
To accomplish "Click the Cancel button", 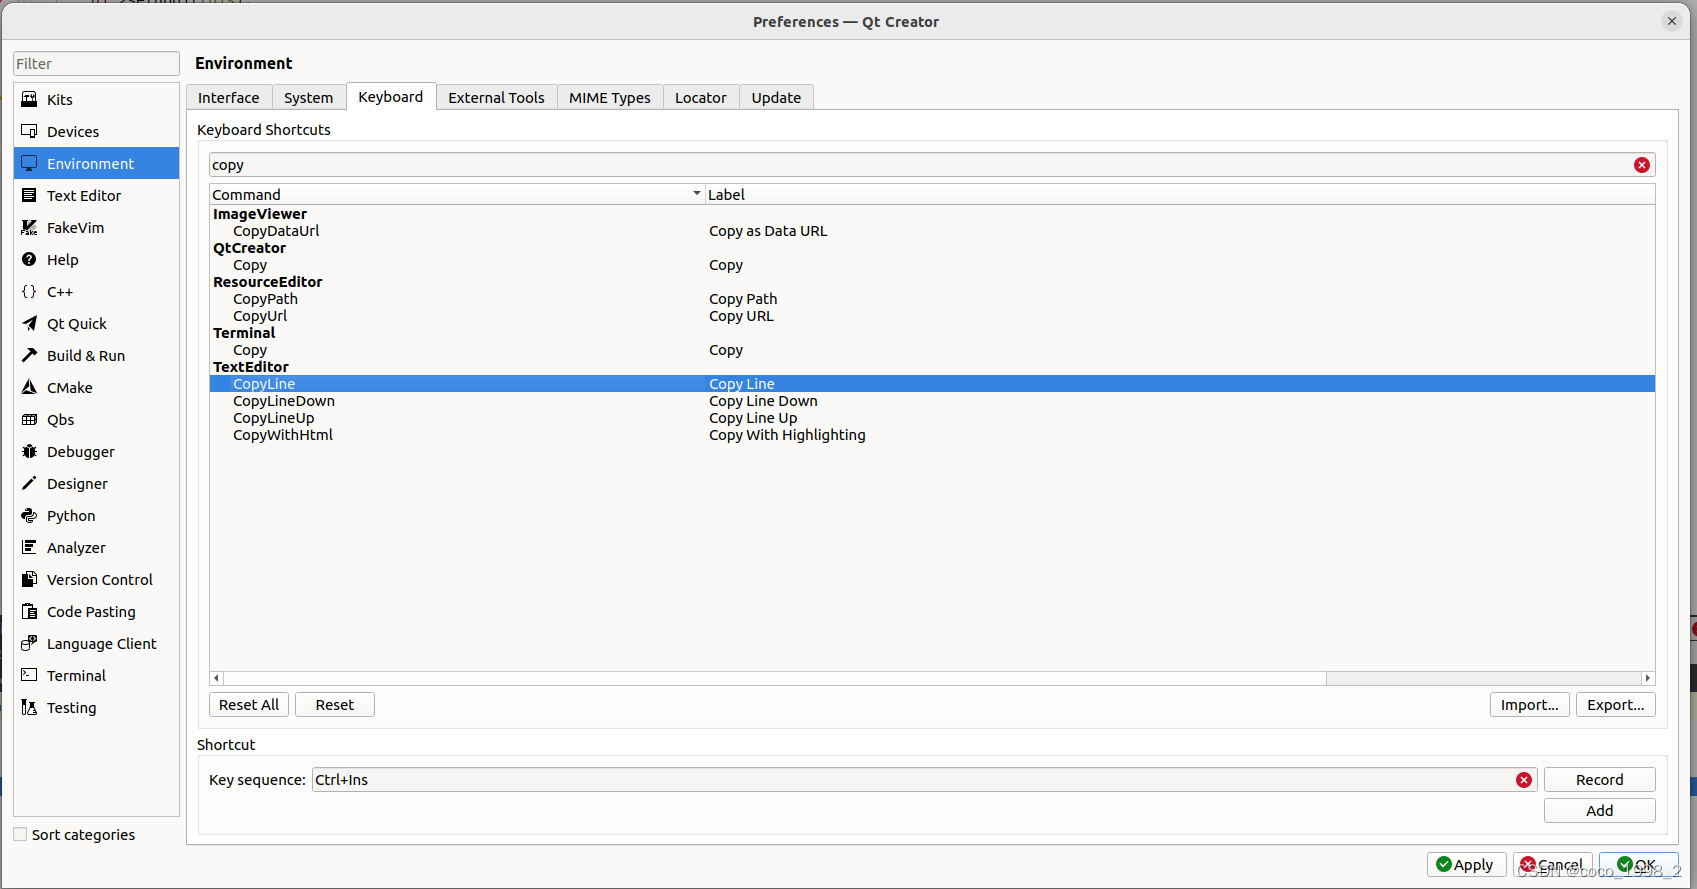I will tap(1553, 865).
